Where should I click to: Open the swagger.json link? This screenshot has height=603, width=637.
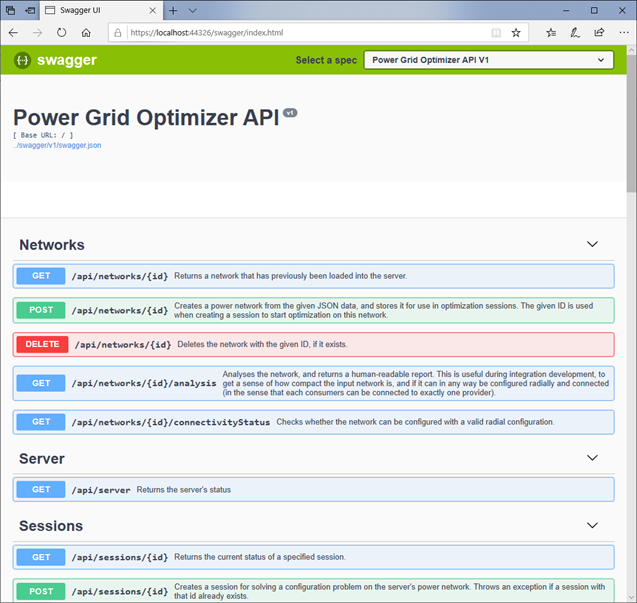point(57,145)
